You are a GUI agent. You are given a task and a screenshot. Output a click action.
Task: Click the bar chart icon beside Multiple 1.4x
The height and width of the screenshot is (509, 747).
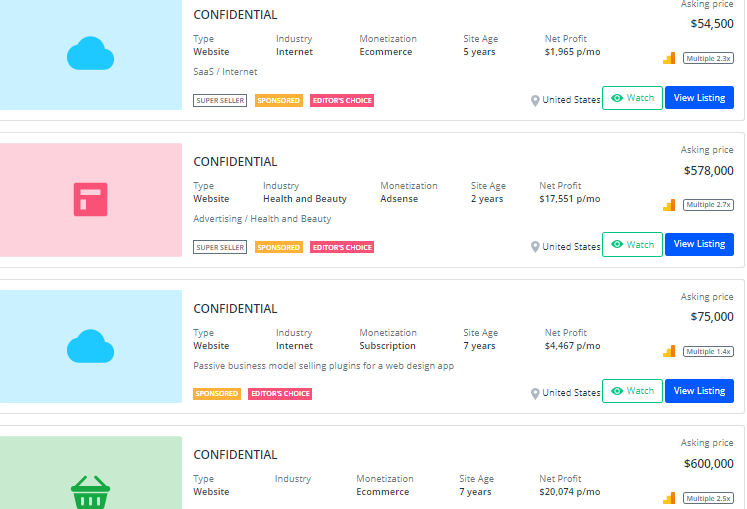point(669,351)
